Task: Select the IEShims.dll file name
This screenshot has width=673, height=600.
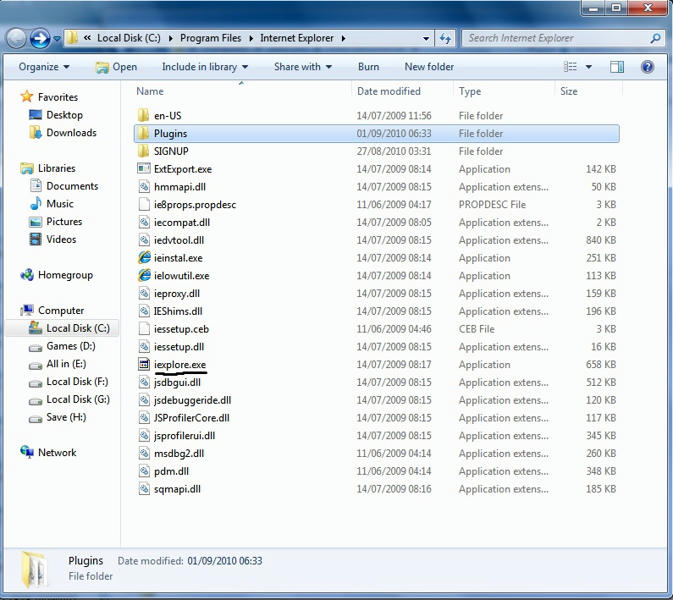Action: [178, 311]
